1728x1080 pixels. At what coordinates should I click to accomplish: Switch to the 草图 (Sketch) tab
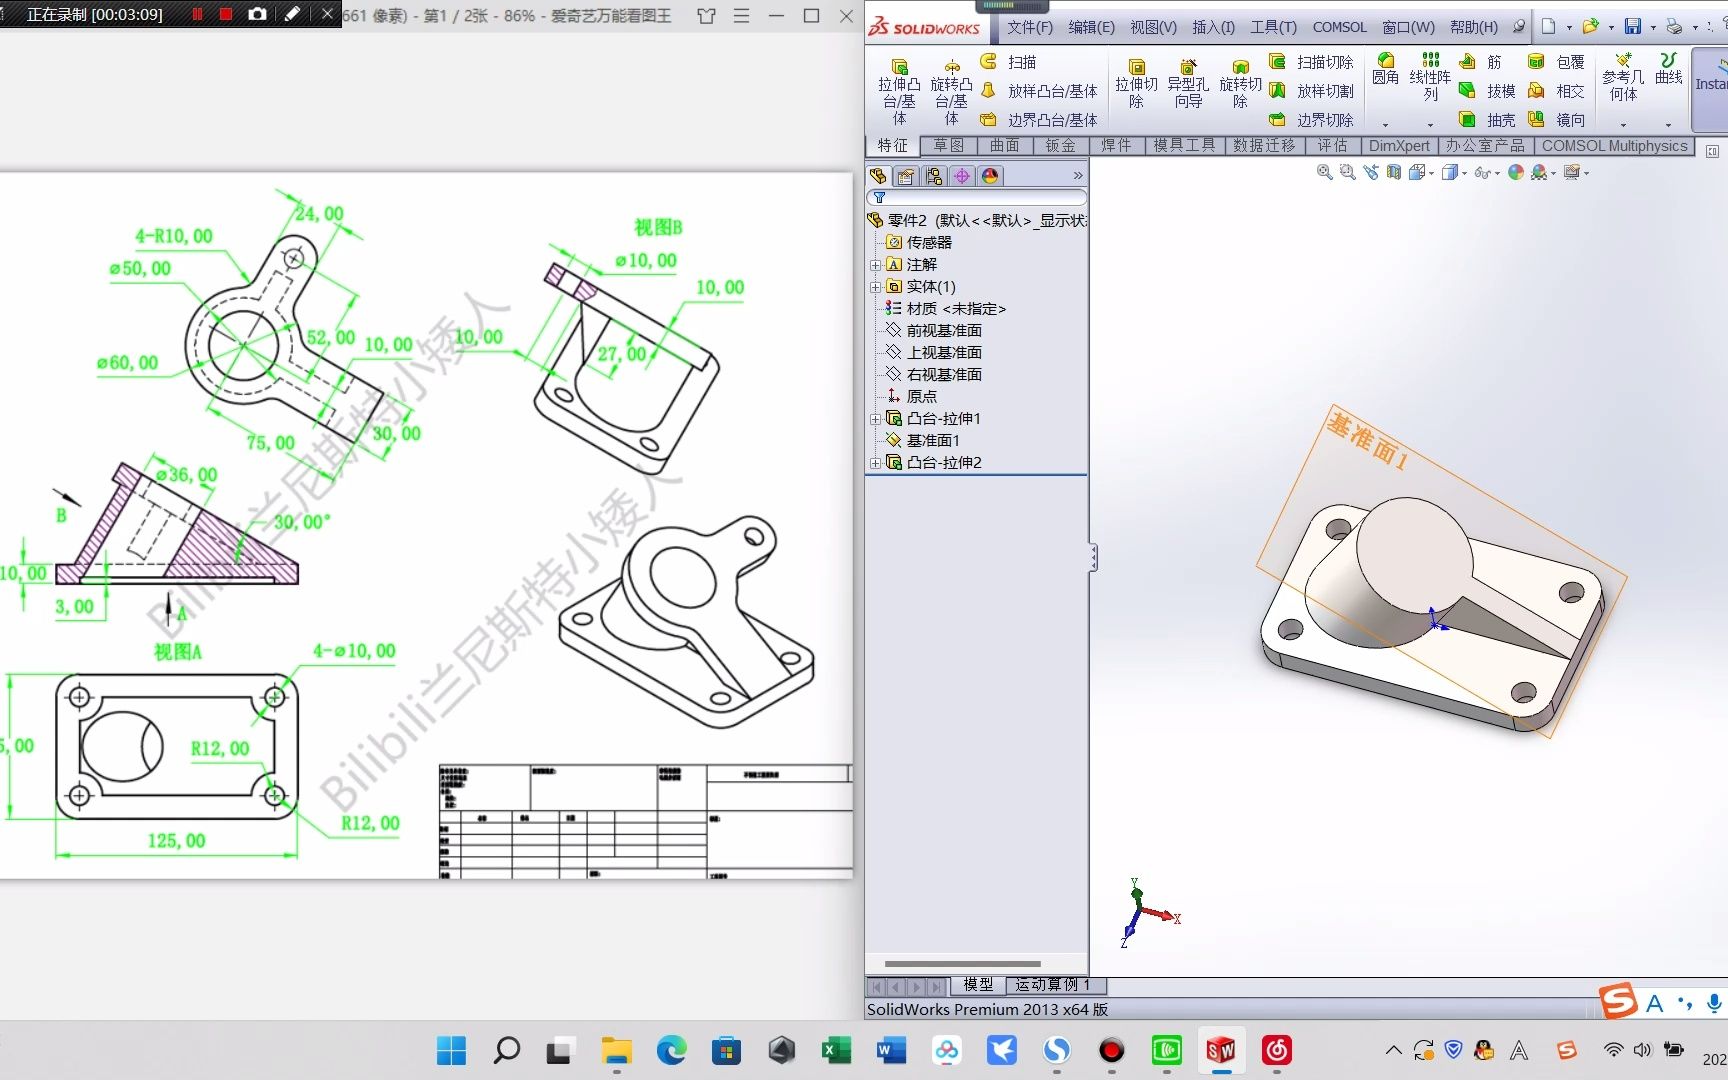[948, 145]
